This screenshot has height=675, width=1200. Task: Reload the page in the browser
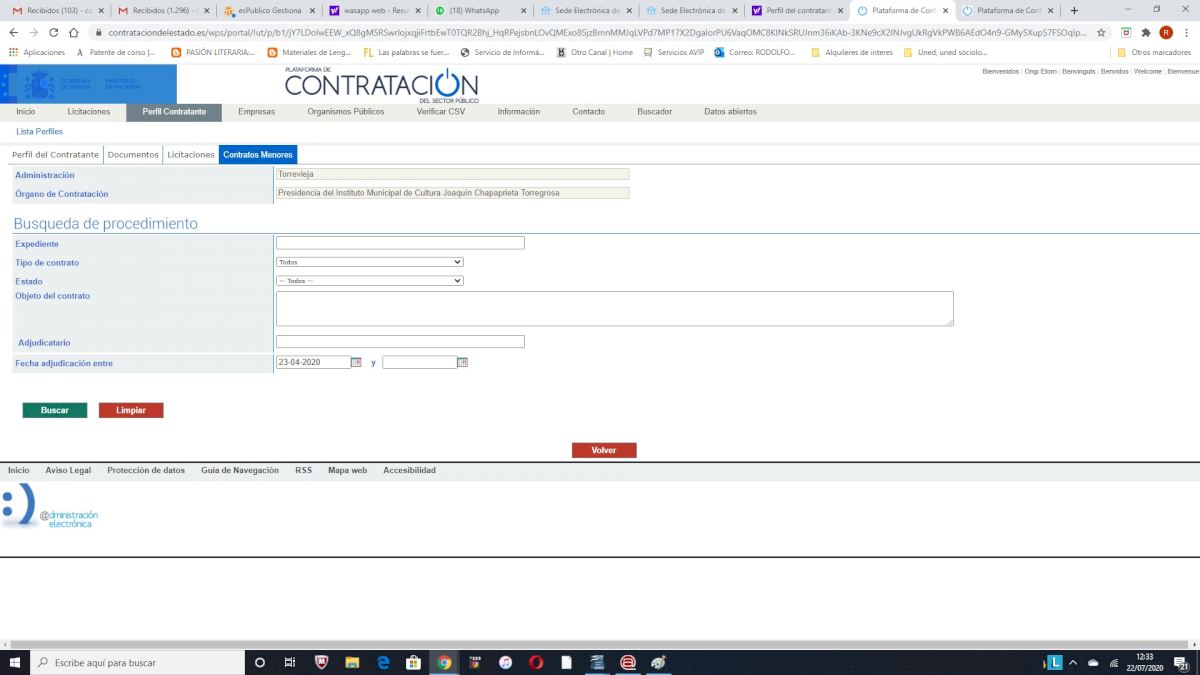tap(54, 32)
